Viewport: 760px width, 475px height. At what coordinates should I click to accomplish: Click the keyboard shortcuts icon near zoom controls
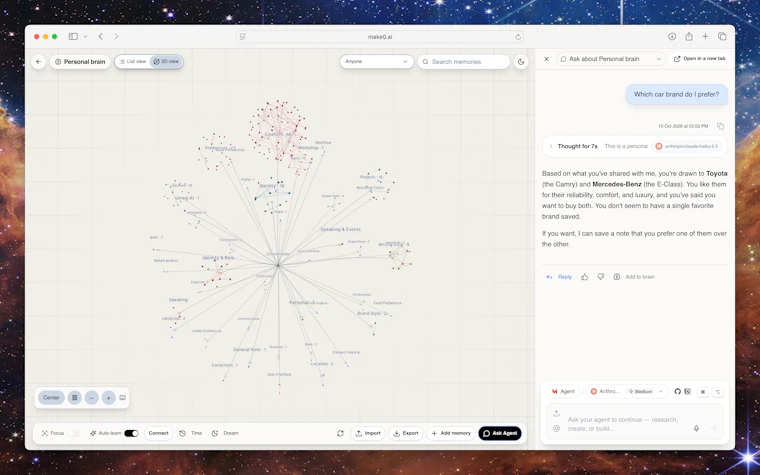(123, 397)
